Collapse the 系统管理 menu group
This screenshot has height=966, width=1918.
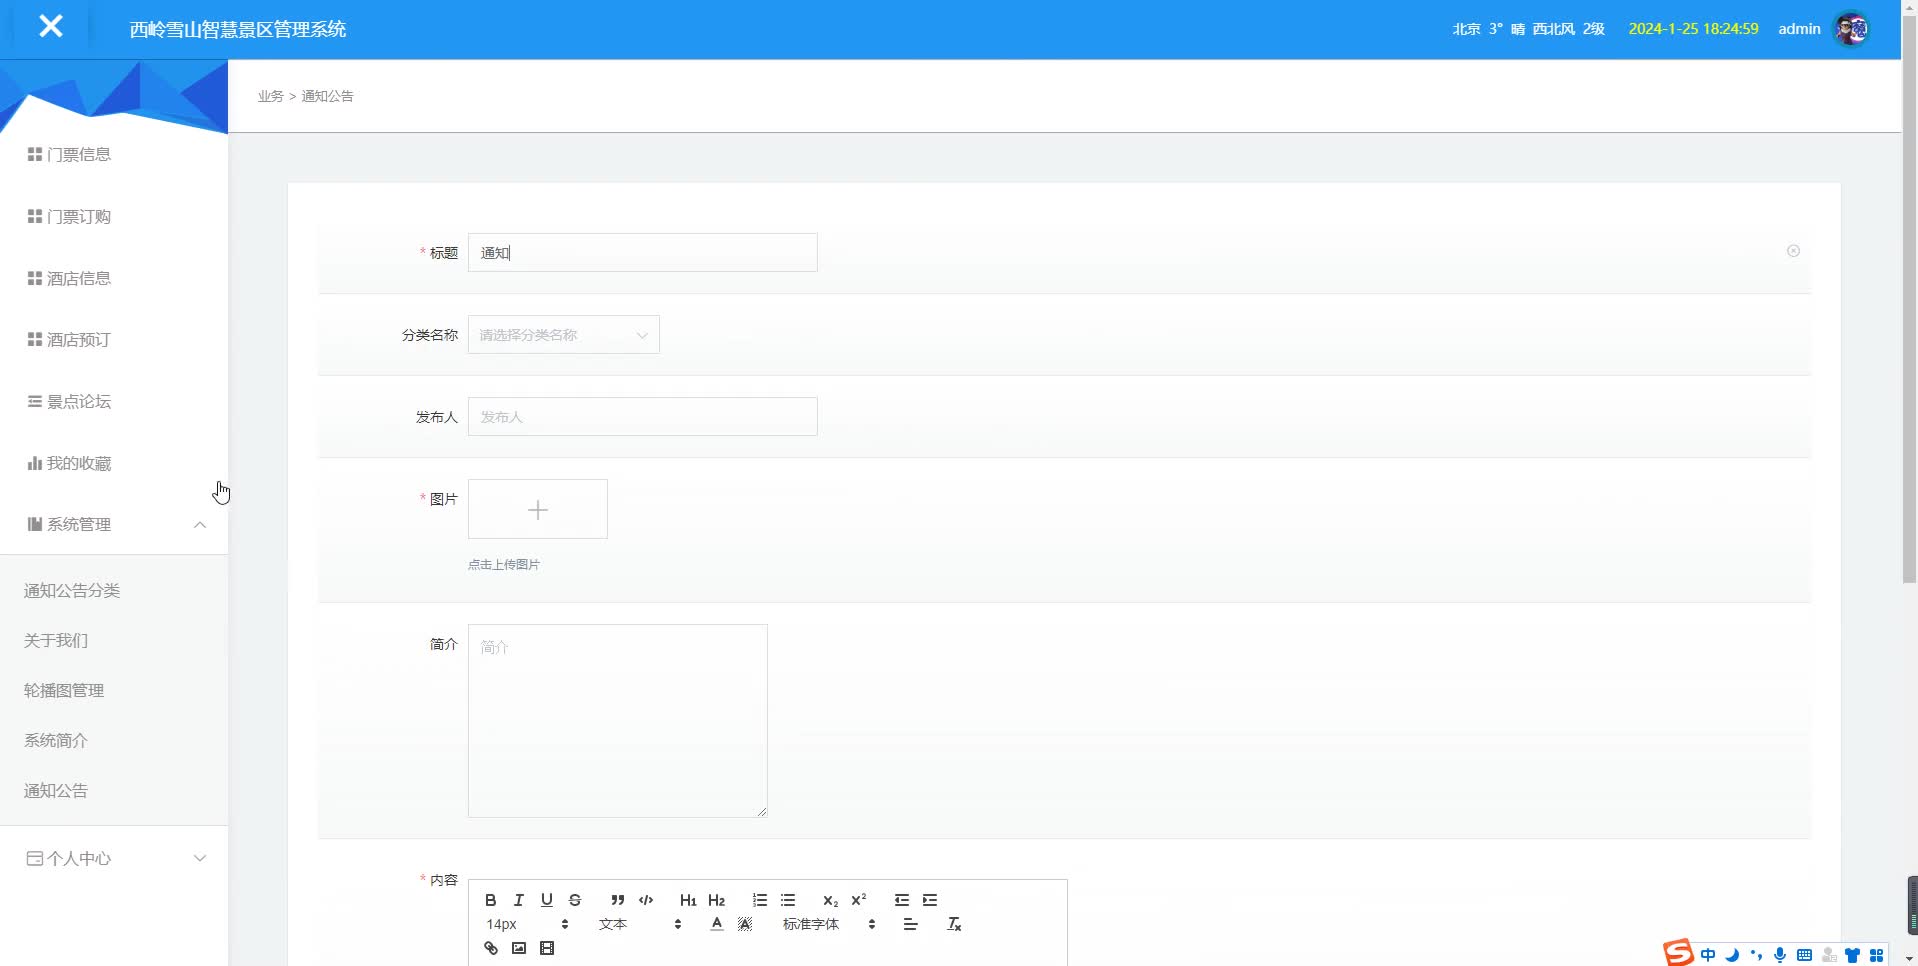114,525
